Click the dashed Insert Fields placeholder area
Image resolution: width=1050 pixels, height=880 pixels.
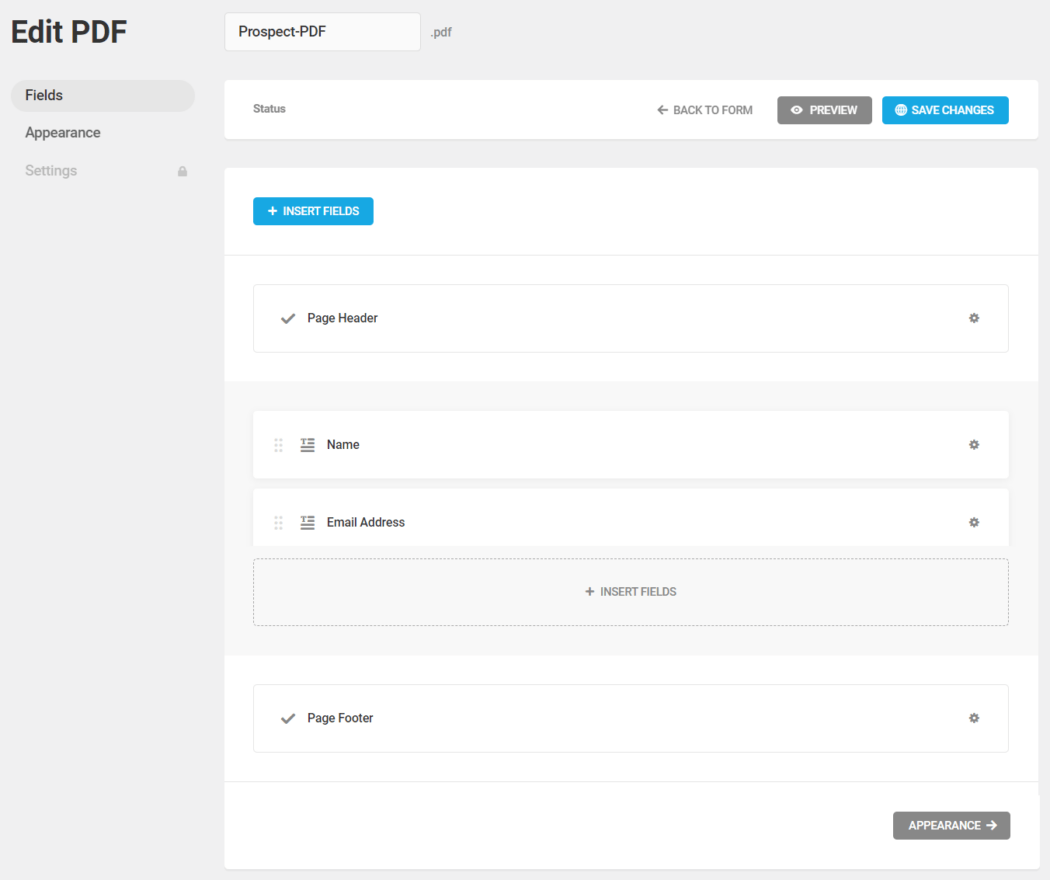tap(630, 591)
